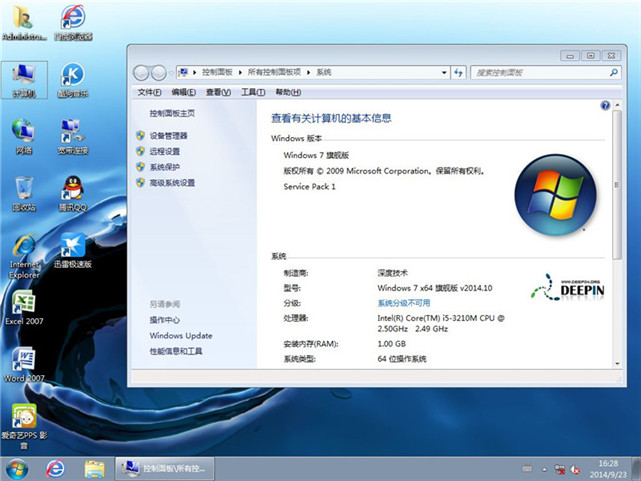This screenshot has height=481, width=641.
Task: Launch iQiyi PPS player shortcut
Action: (x=24, y=426)
